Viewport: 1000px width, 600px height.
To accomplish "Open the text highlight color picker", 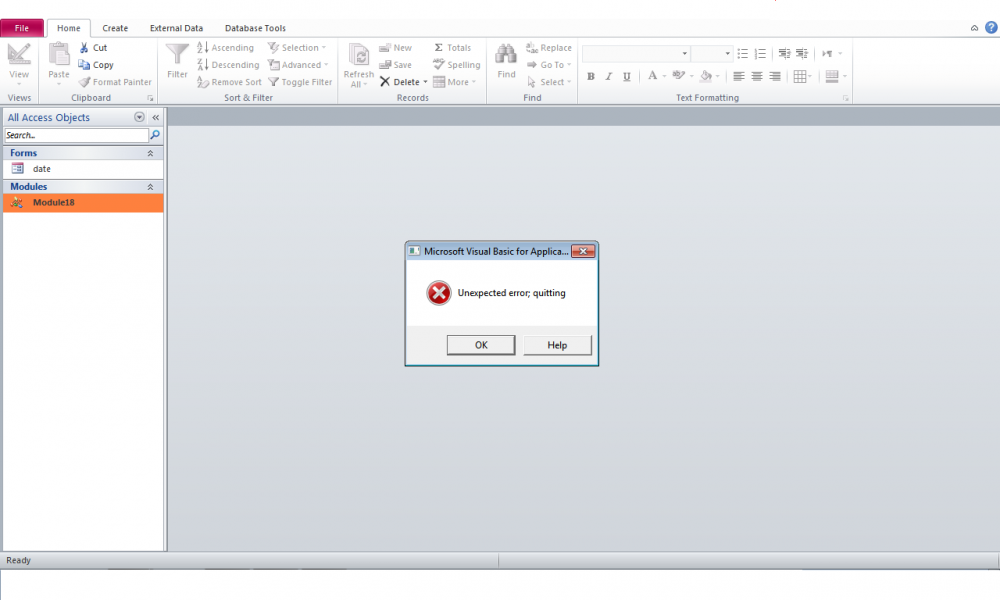I will coord(679,77).
